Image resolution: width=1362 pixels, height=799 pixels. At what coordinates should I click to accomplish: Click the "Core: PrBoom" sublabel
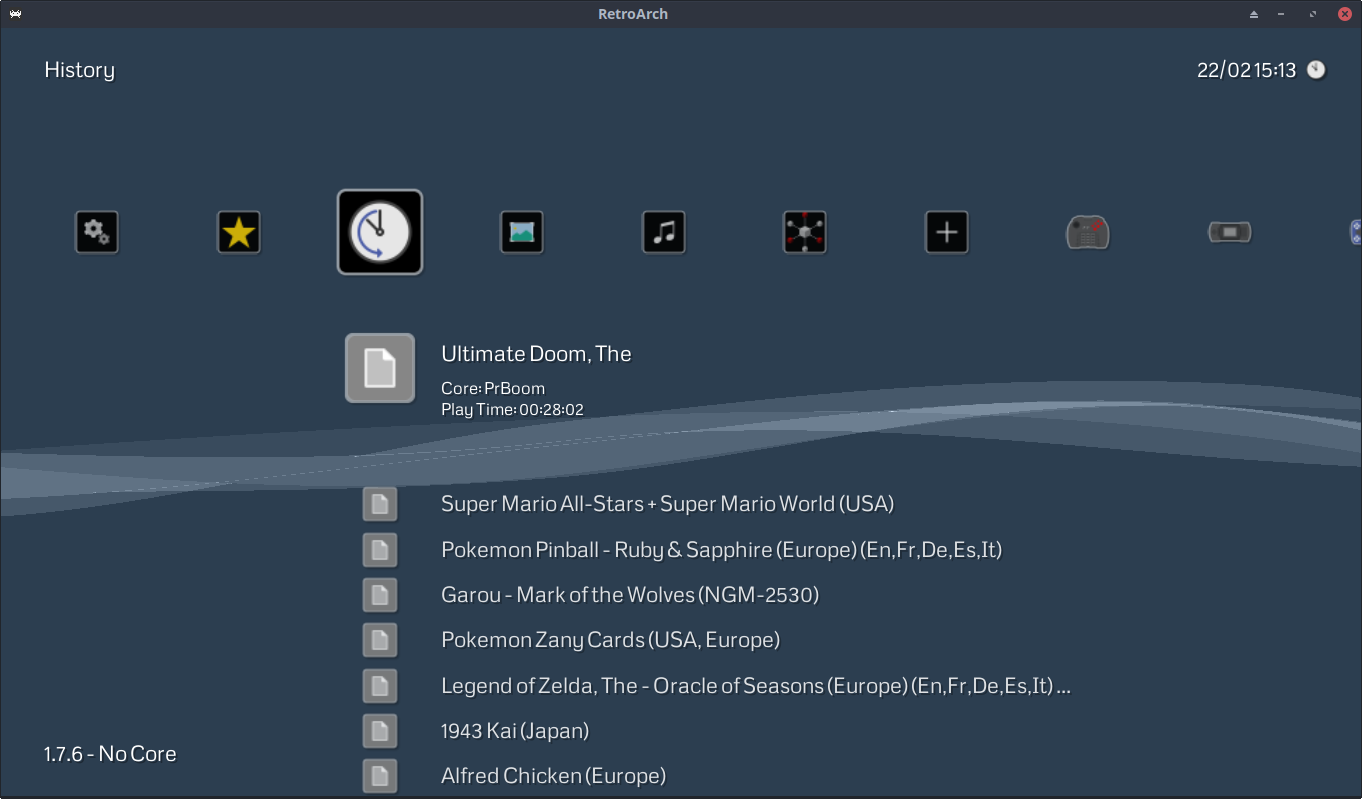(x=493, y=389)
